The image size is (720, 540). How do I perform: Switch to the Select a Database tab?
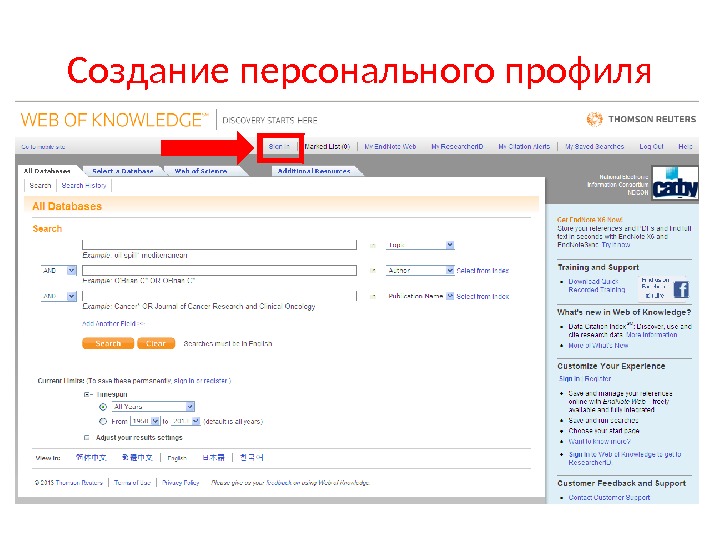tap(123, 171)
